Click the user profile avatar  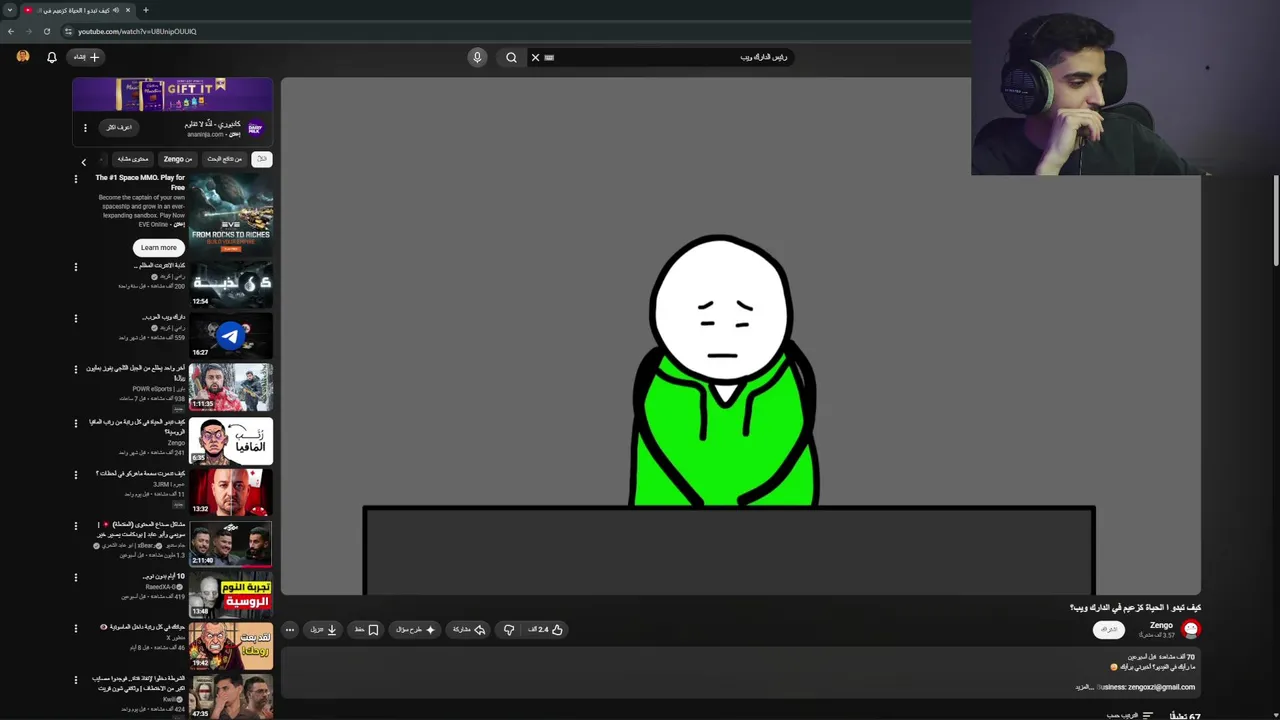pyautogui.click(x=23, y=57)
